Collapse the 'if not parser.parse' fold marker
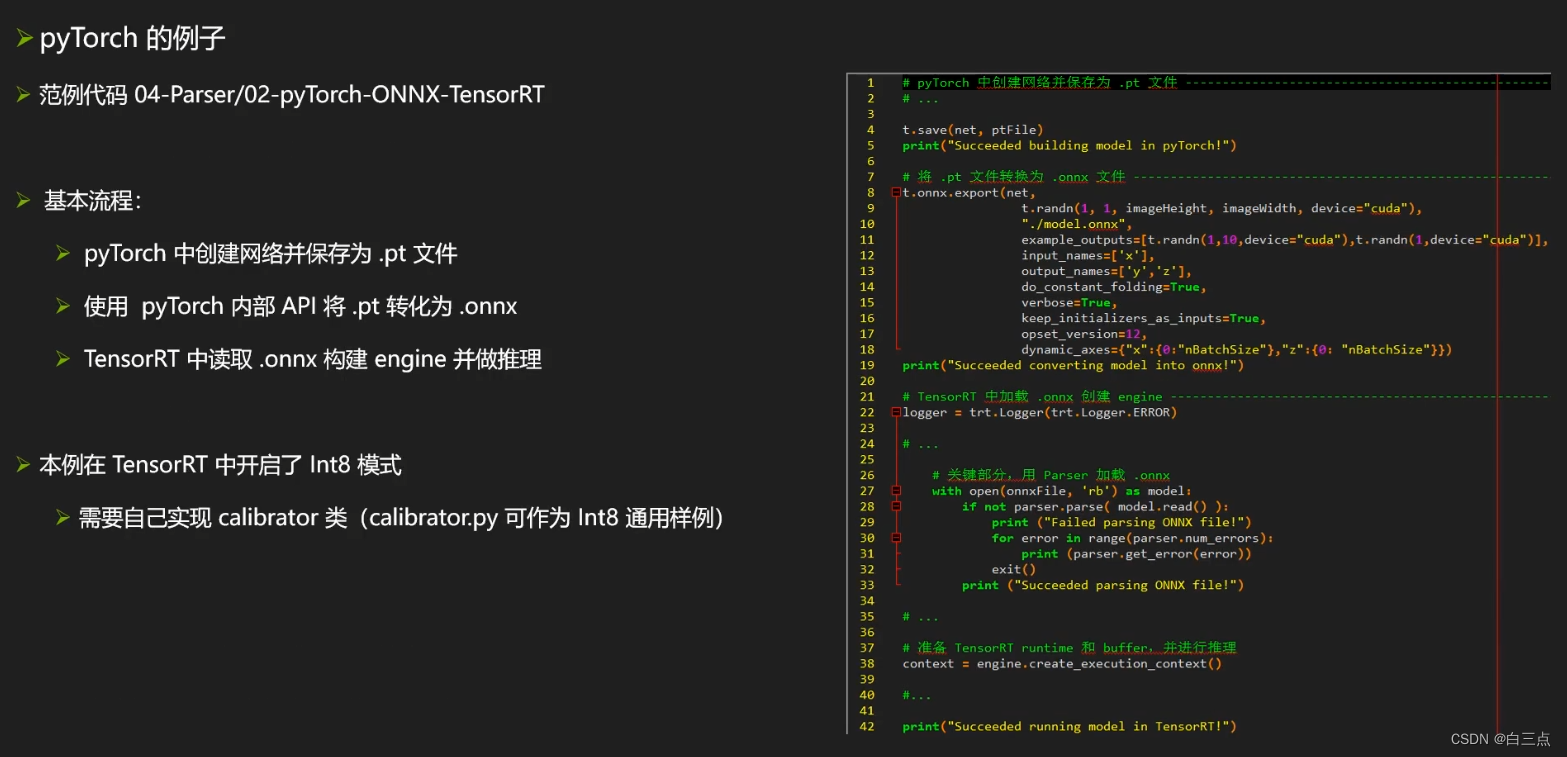Screen dimensions: 1567x757 click(x=896, y=506)
